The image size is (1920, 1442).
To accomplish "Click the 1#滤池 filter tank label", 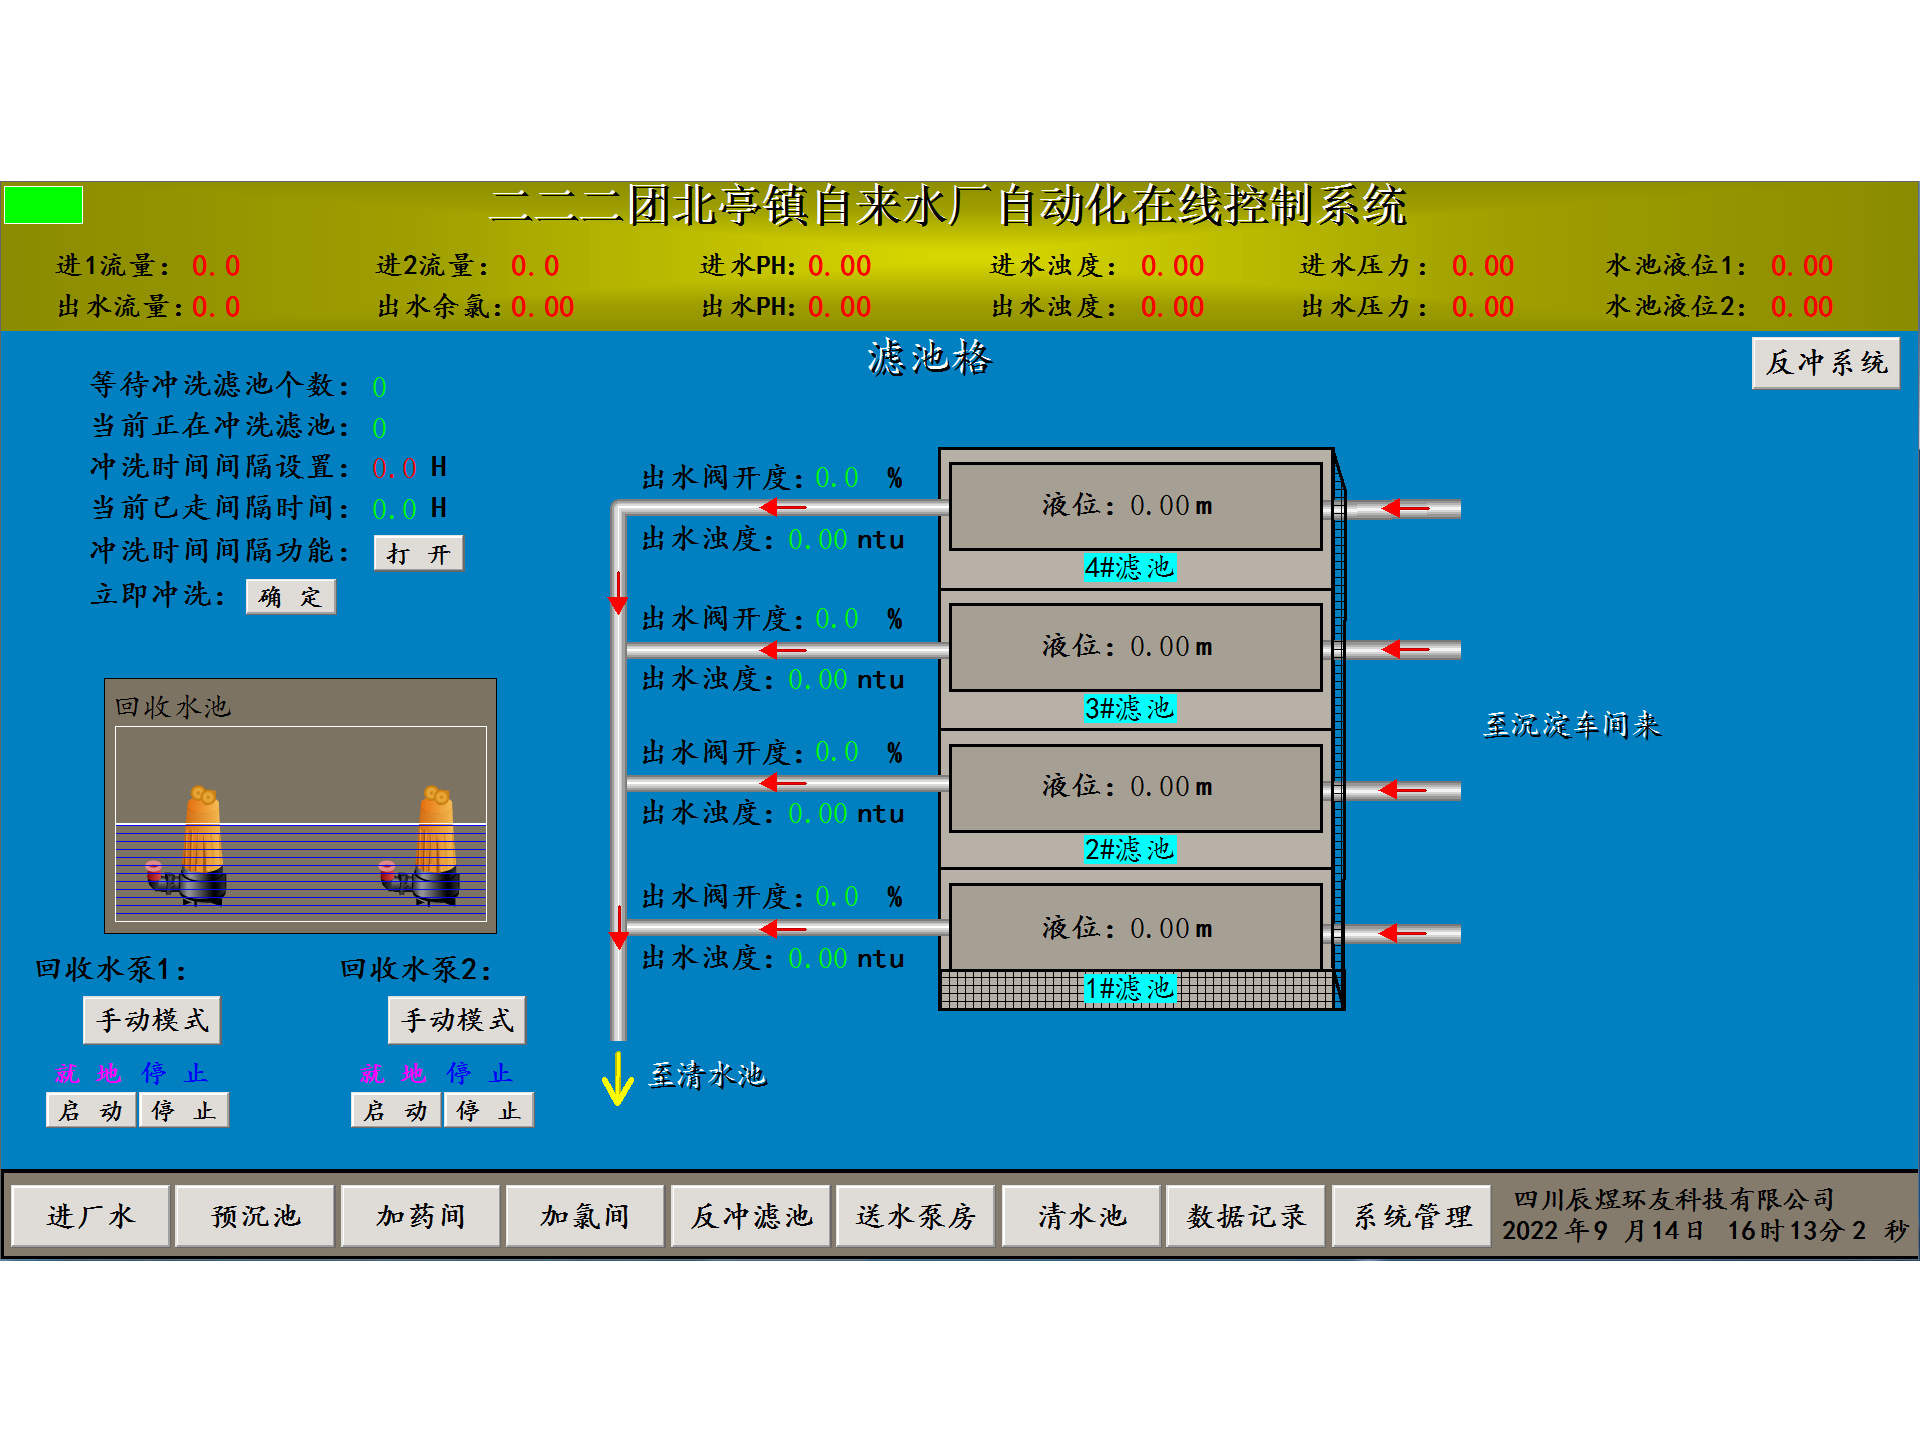I will point(1129,989).
